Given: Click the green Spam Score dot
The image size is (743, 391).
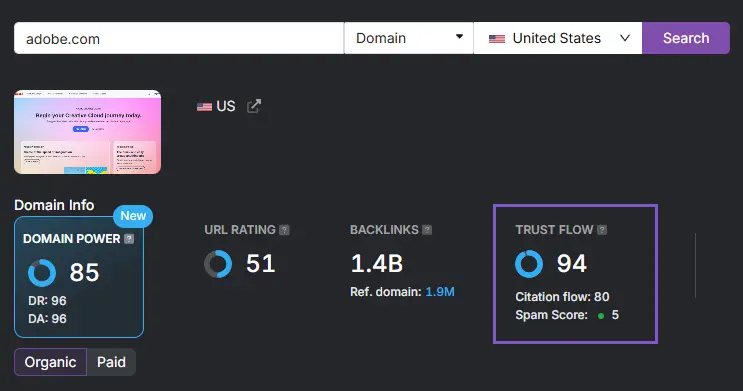Looking at the screenshot, I should click(x=601, y=316).
